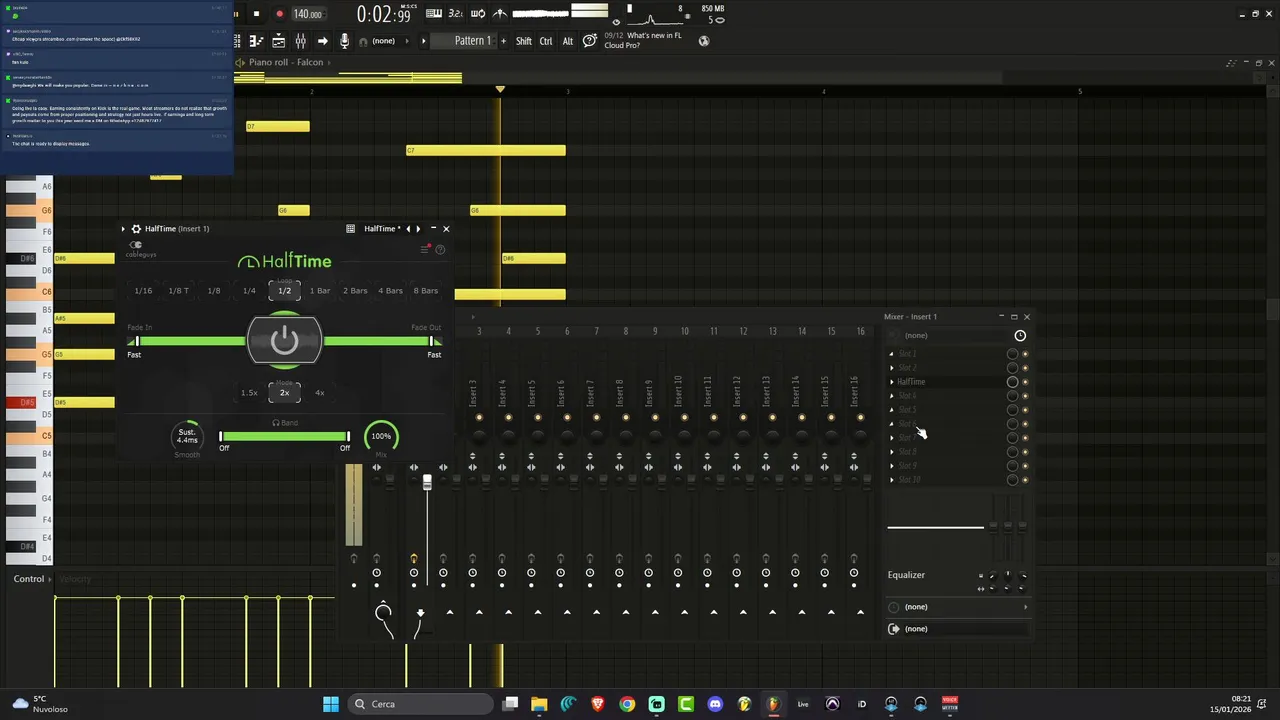Expand Slot 1 arrow in mixer

tap(892, 354)
